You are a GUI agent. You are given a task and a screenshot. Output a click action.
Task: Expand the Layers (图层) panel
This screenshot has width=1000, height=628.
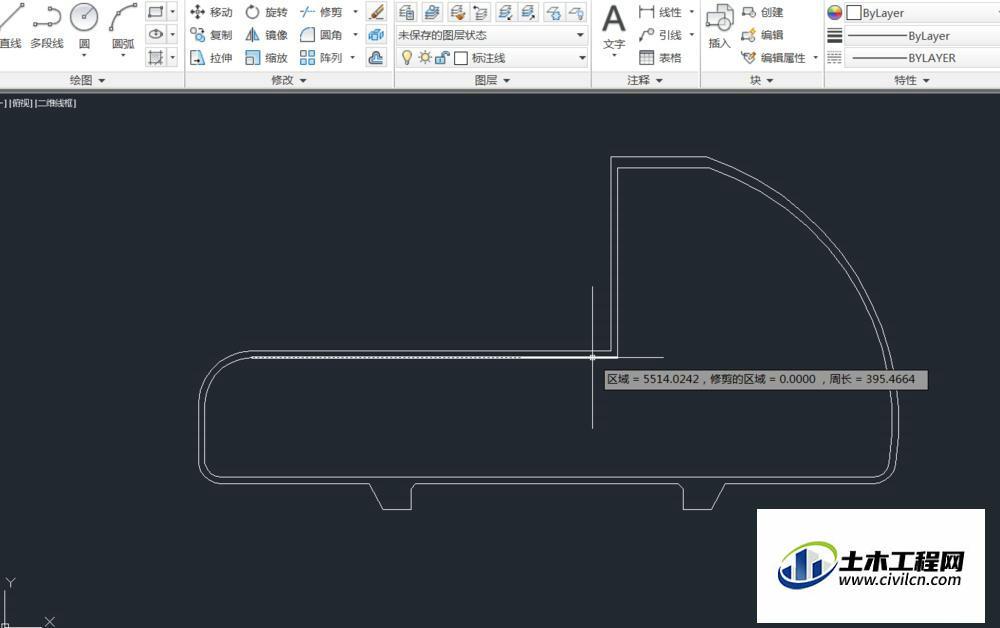[492, 80]
